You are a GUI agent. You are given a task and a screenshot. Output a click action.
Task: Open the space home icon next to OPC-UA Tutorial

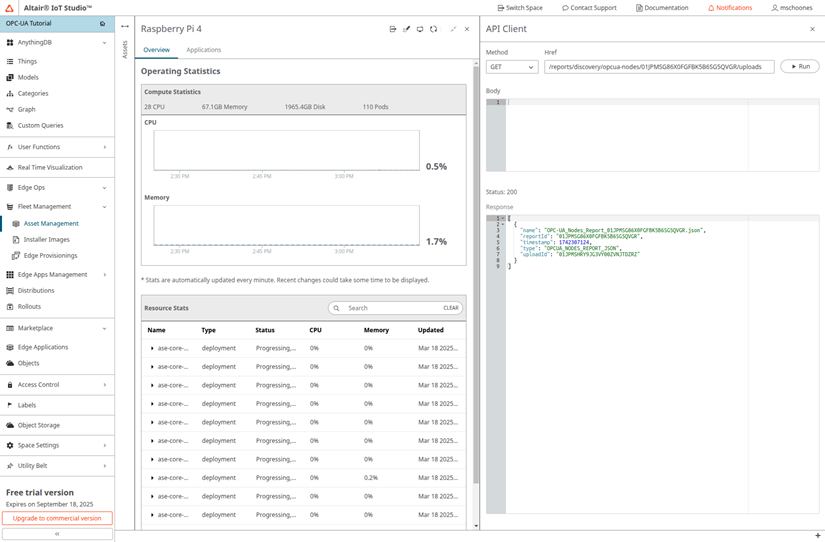coord(103,24)
